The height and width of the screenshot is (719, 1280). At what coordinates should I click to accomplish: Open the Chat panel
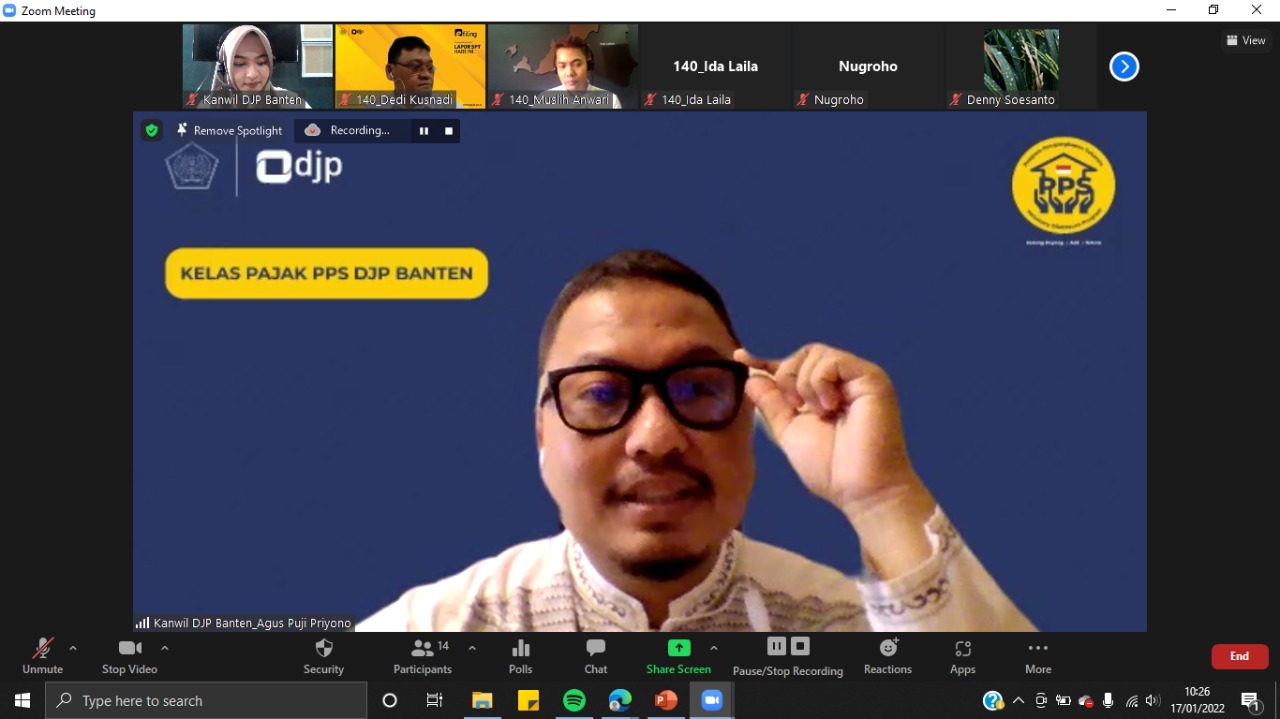[596, 656]
